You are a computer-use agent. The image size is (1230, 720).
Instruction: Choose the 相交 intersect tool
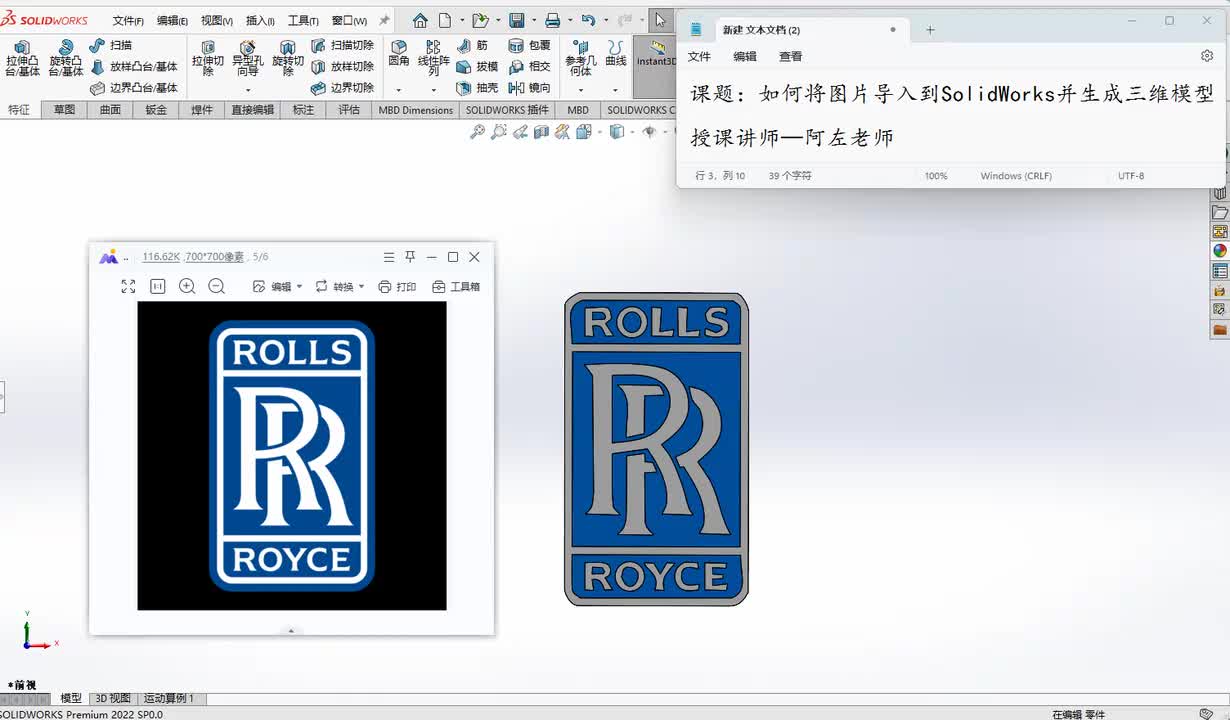click(529, 67)
